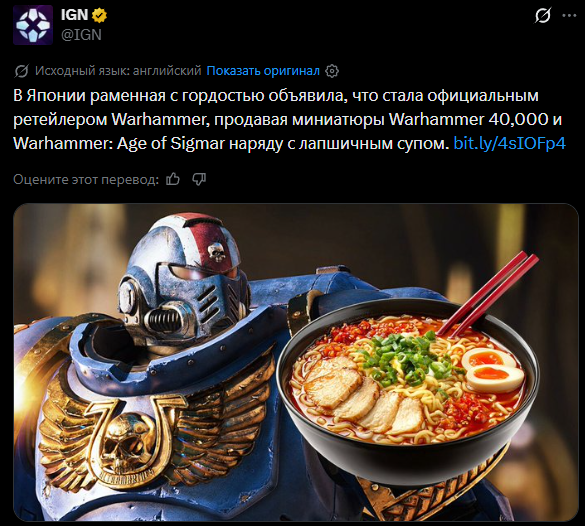Click the gold verified badge next to IGN

(100, 15)
